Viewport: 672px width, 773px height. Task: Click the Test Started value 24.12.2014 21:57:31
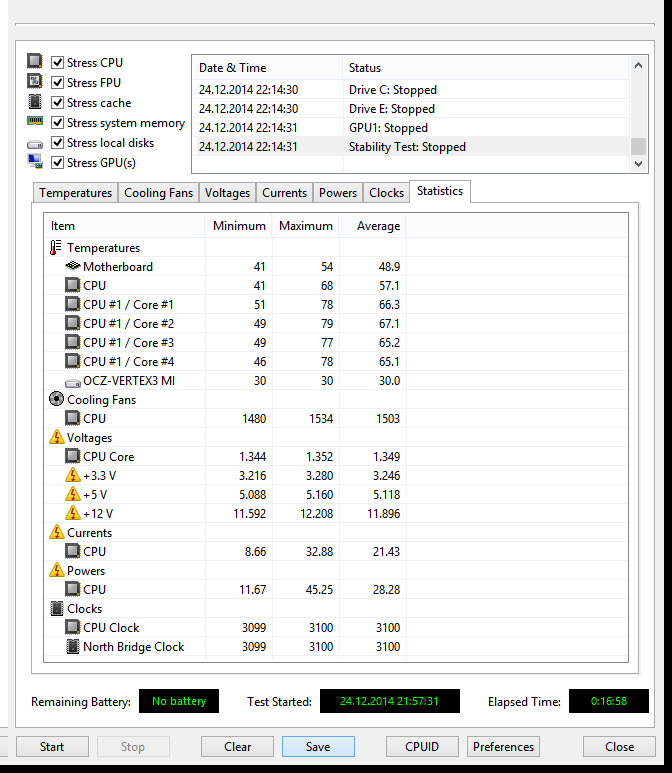[389, 701]
